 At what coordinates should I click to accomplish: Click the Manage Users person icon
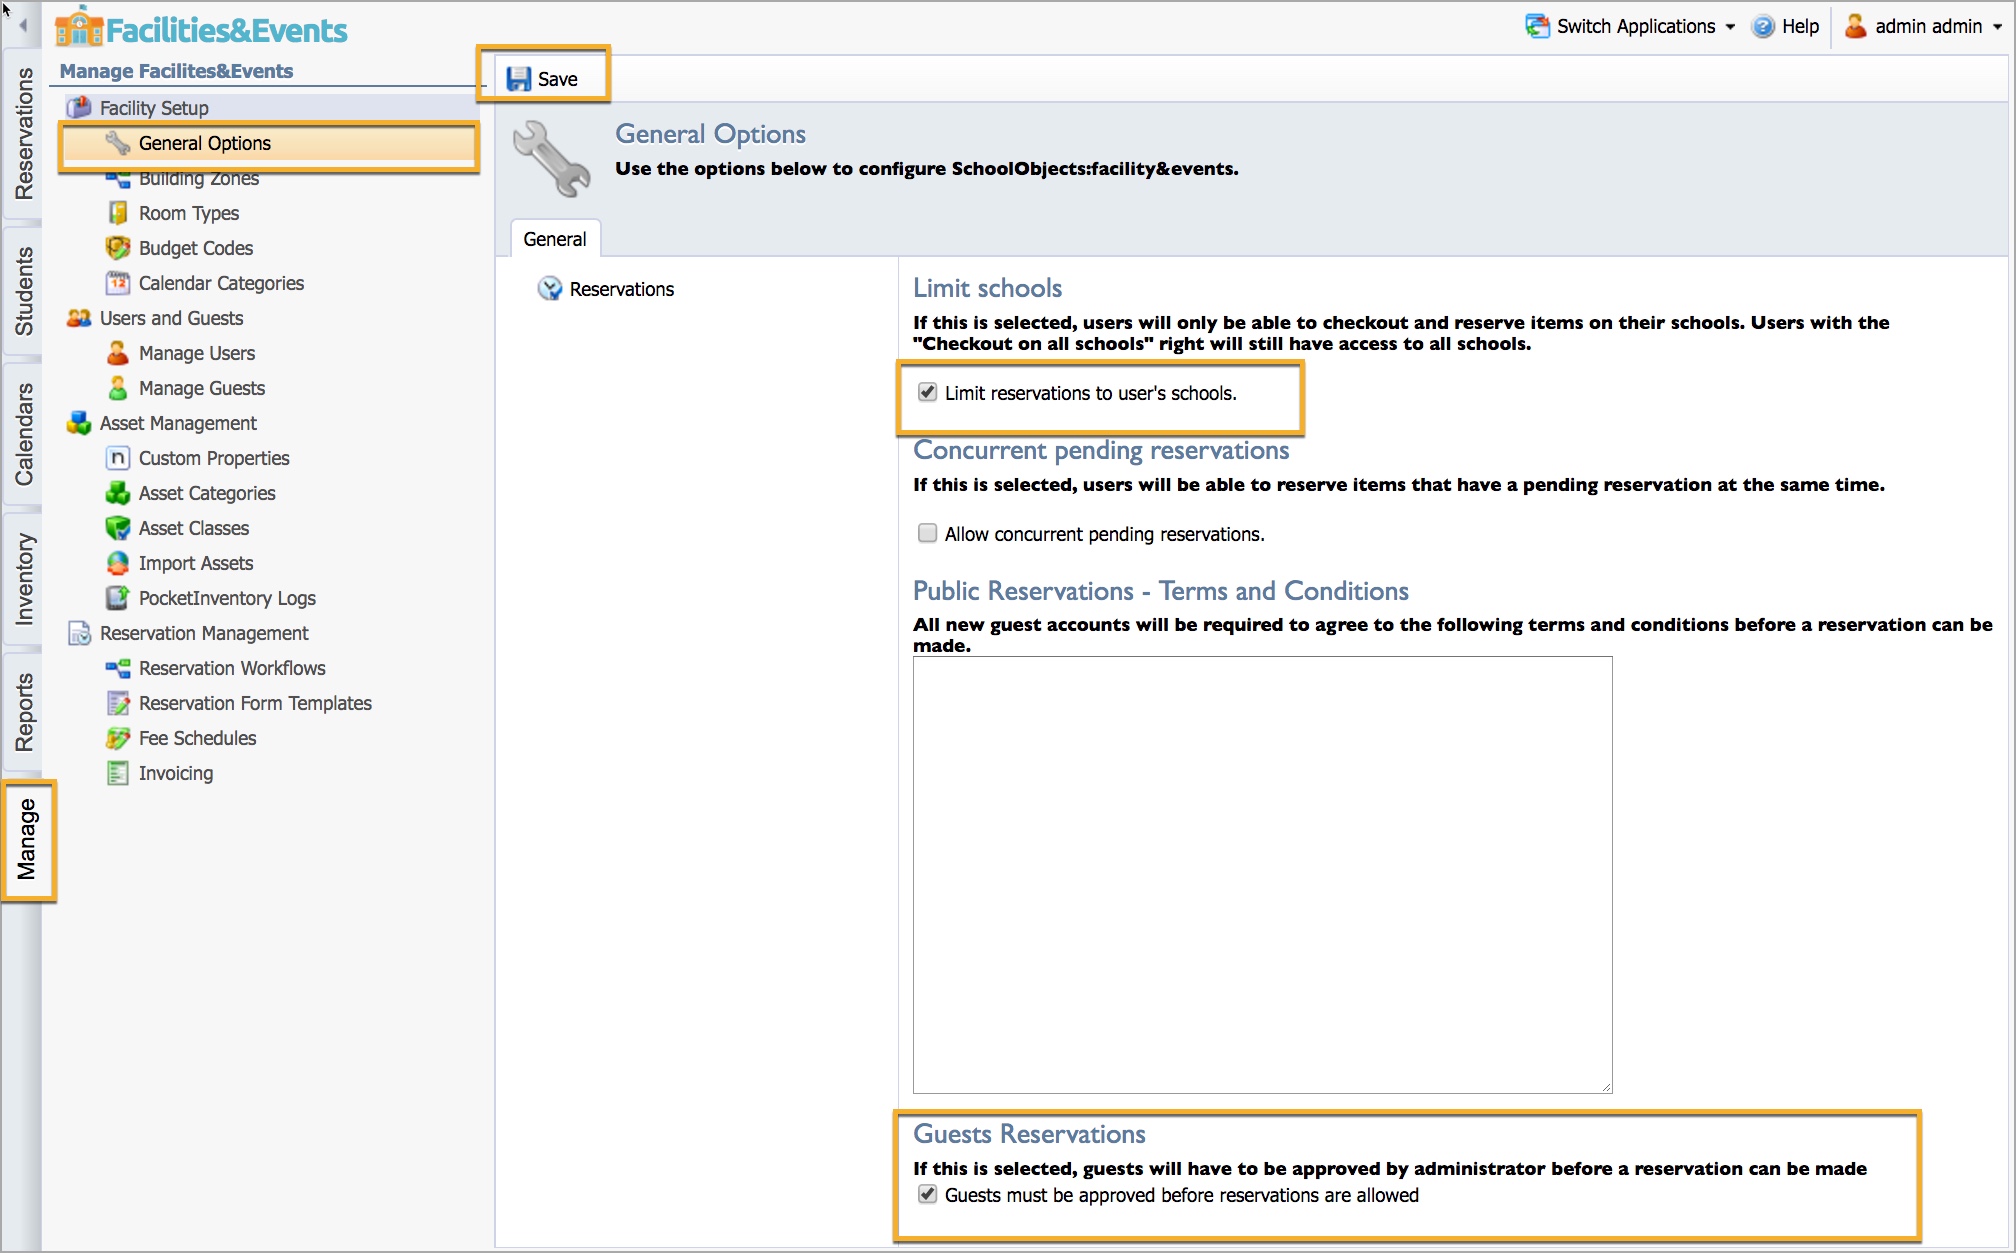coord(118,353)
